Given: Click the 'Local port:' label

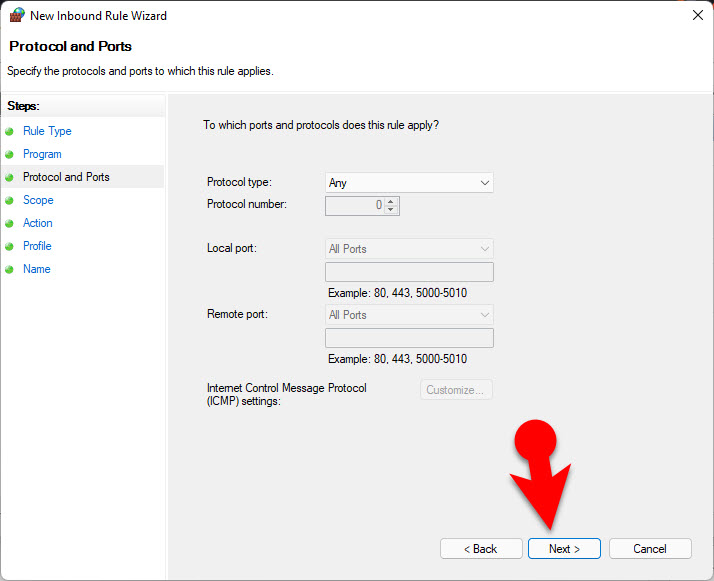Looking at the screenshot, I should (x=232, y=248).
